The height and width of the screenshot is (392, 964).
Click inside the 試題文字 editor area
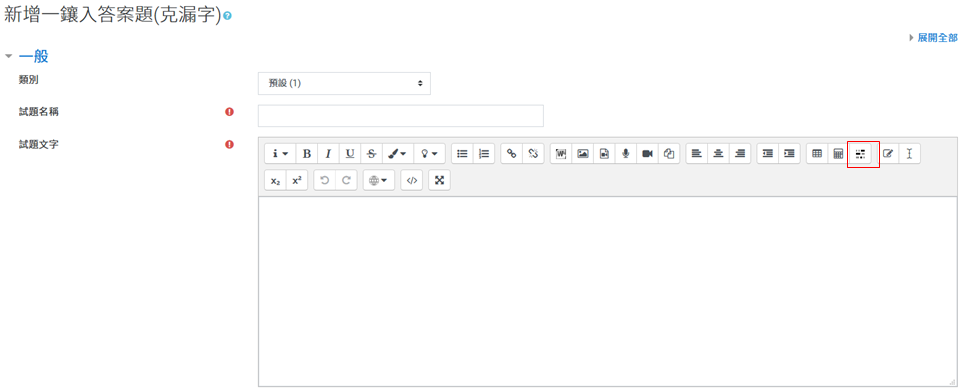[x=609, y=291]
